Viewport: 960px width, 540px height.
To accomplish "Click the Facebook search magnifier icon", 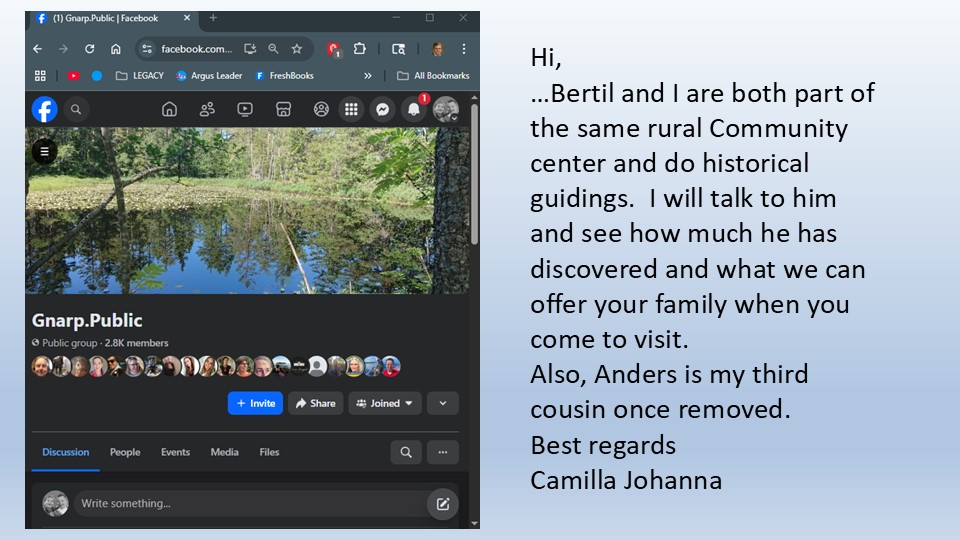I will 76,110.
